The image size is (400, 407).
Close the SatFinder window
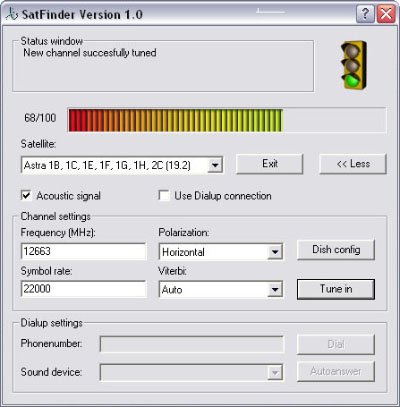pyautogui.click(x=386, y=14)
